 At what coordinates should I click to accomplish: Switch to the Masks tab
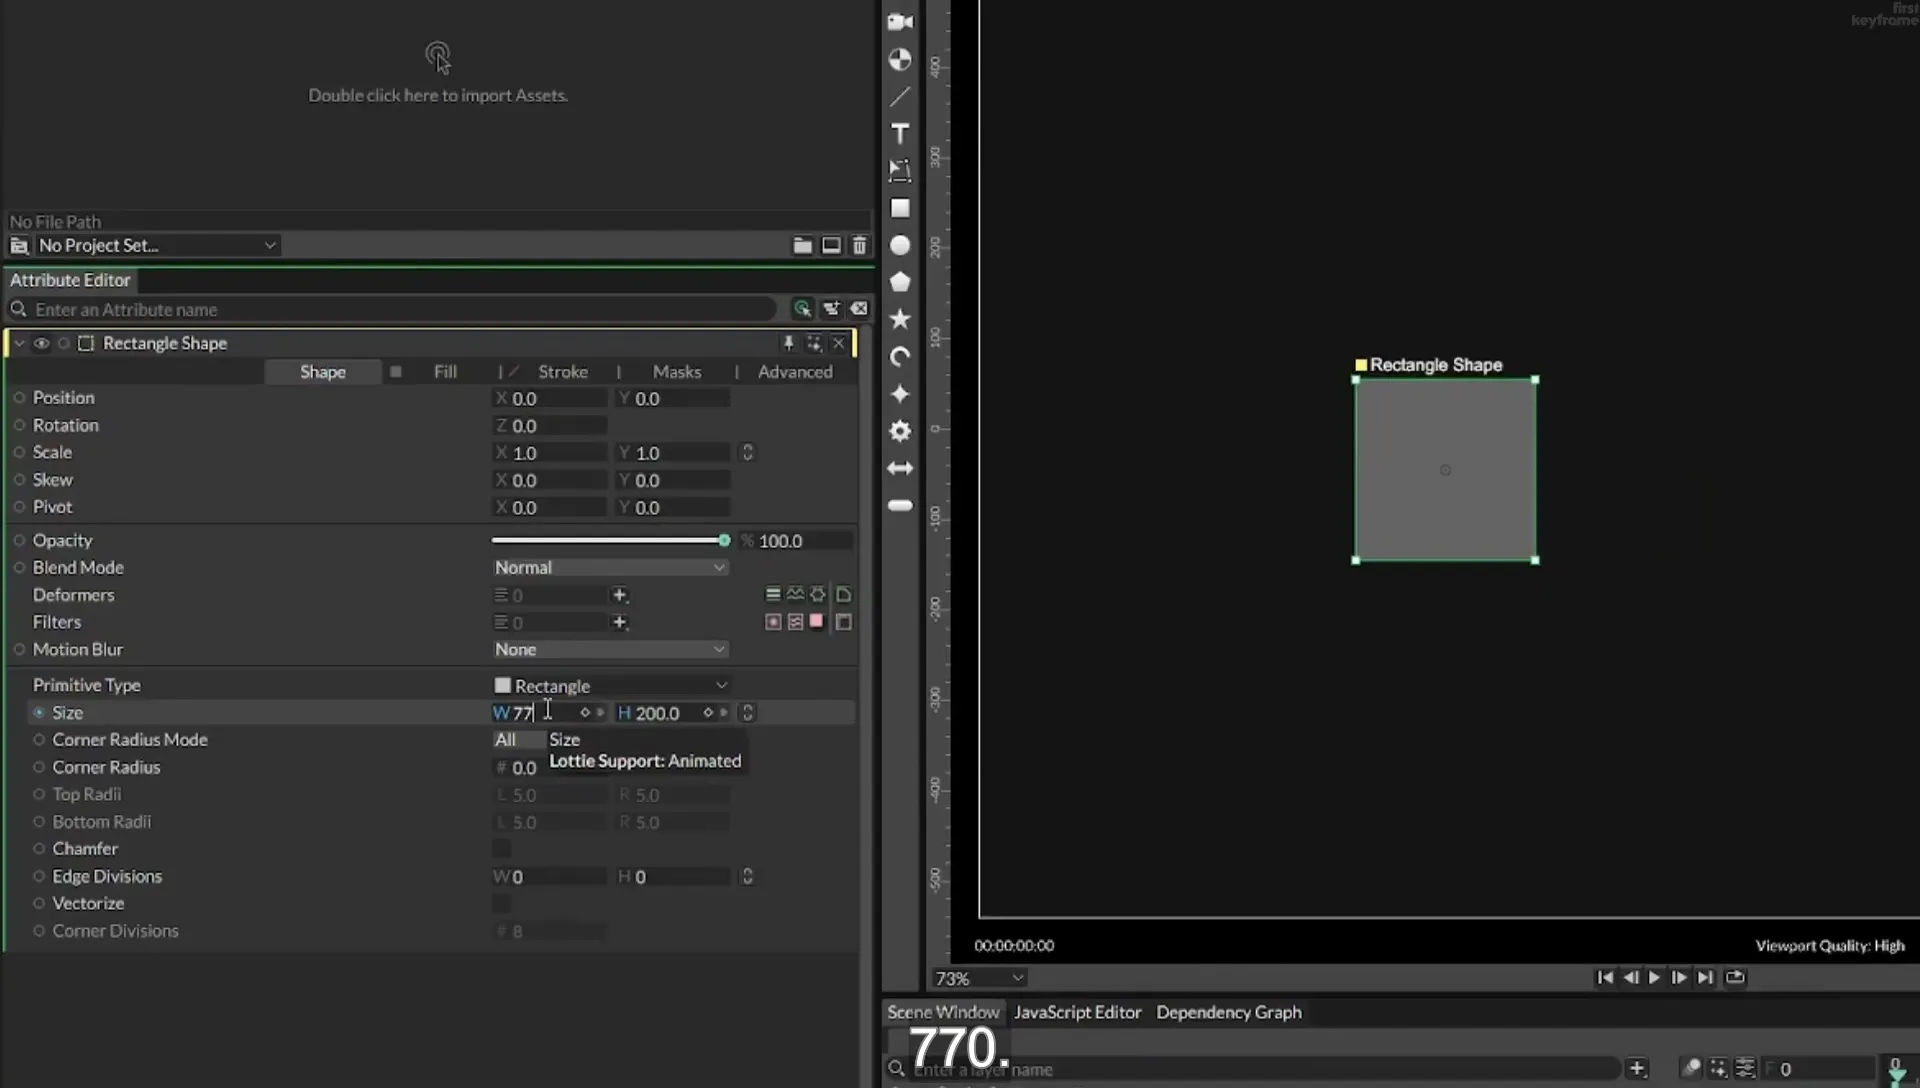677,372
